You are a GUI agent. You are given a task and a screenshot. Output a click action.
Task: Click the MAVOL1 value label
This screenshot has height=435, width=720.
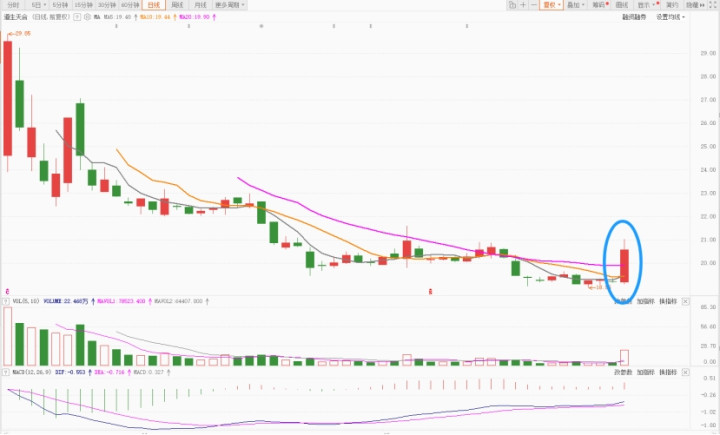pos(121,302)
